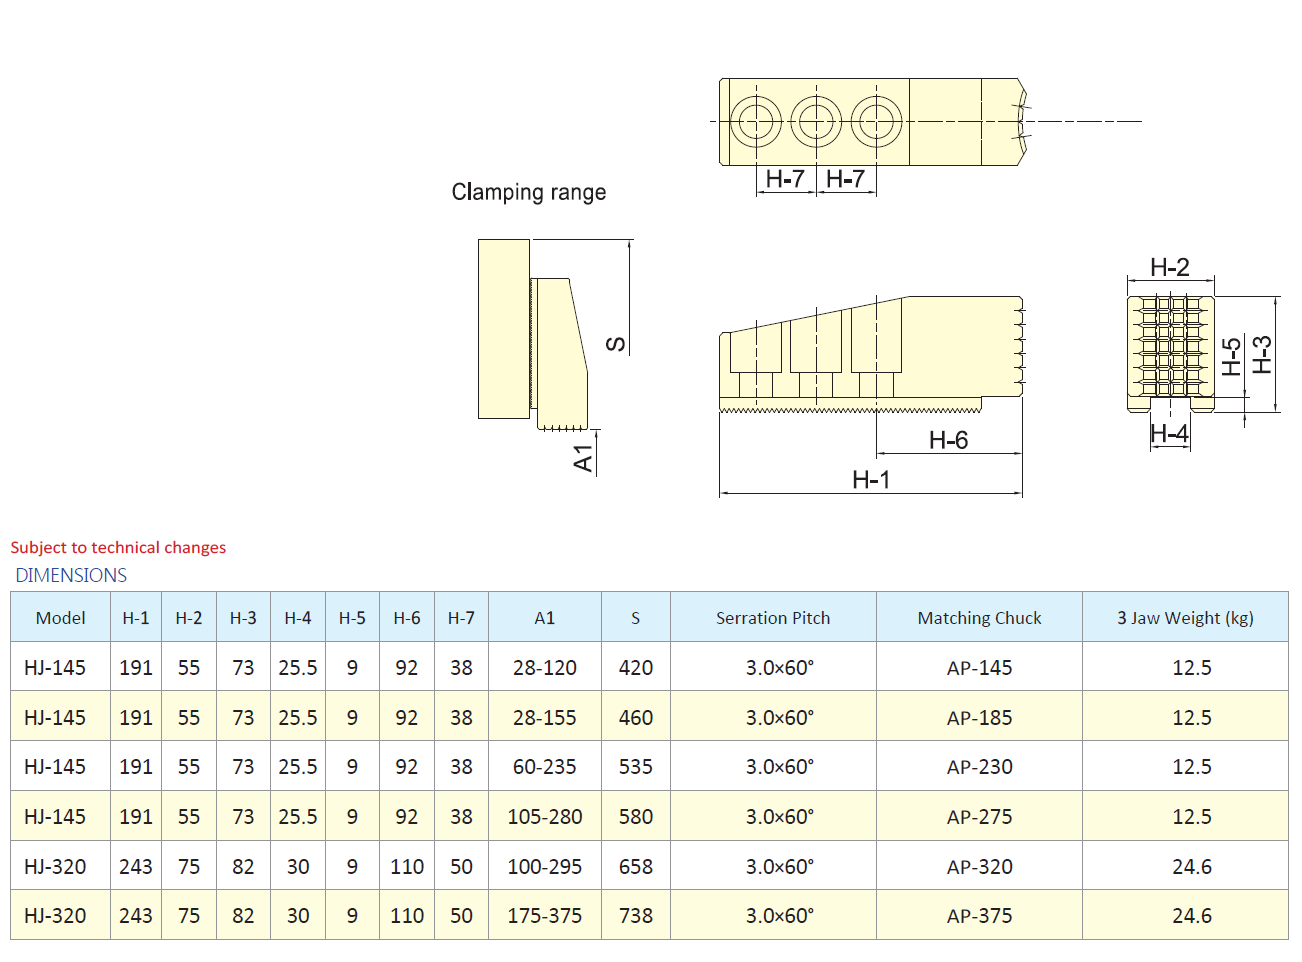Click the DIMENSIONS heading above the table
1302x962 pixels.
click(71, 575)
